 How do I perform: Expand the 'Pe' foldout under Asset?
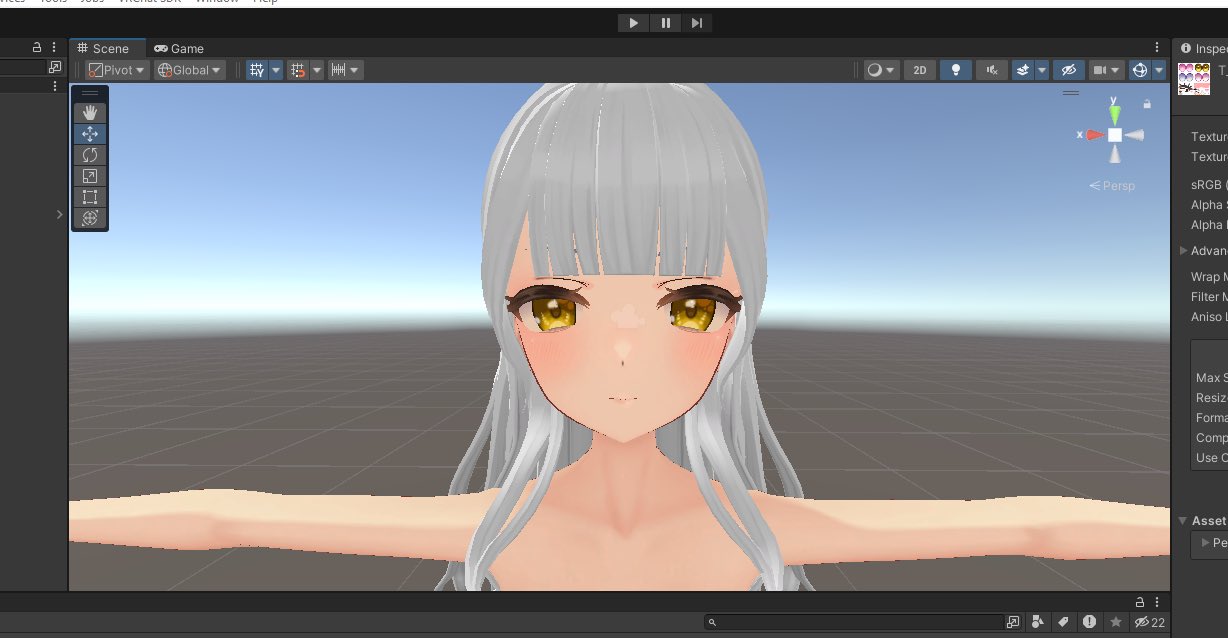coord(1205,543)
